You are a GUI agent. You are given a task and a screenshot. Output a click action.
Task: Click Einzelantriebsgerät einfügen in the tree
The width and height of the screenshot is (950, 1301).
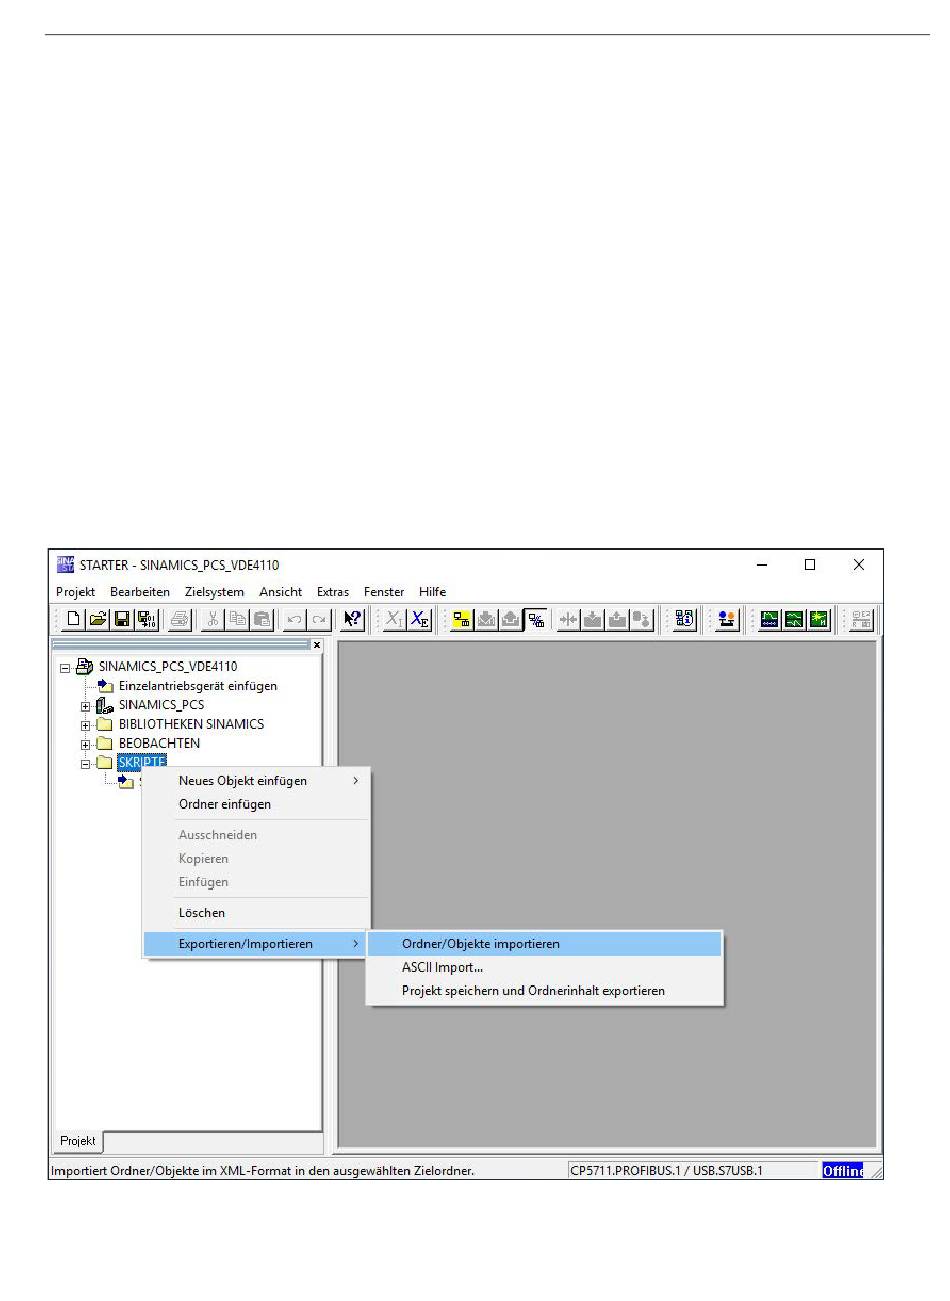click(x=198, y=686)
